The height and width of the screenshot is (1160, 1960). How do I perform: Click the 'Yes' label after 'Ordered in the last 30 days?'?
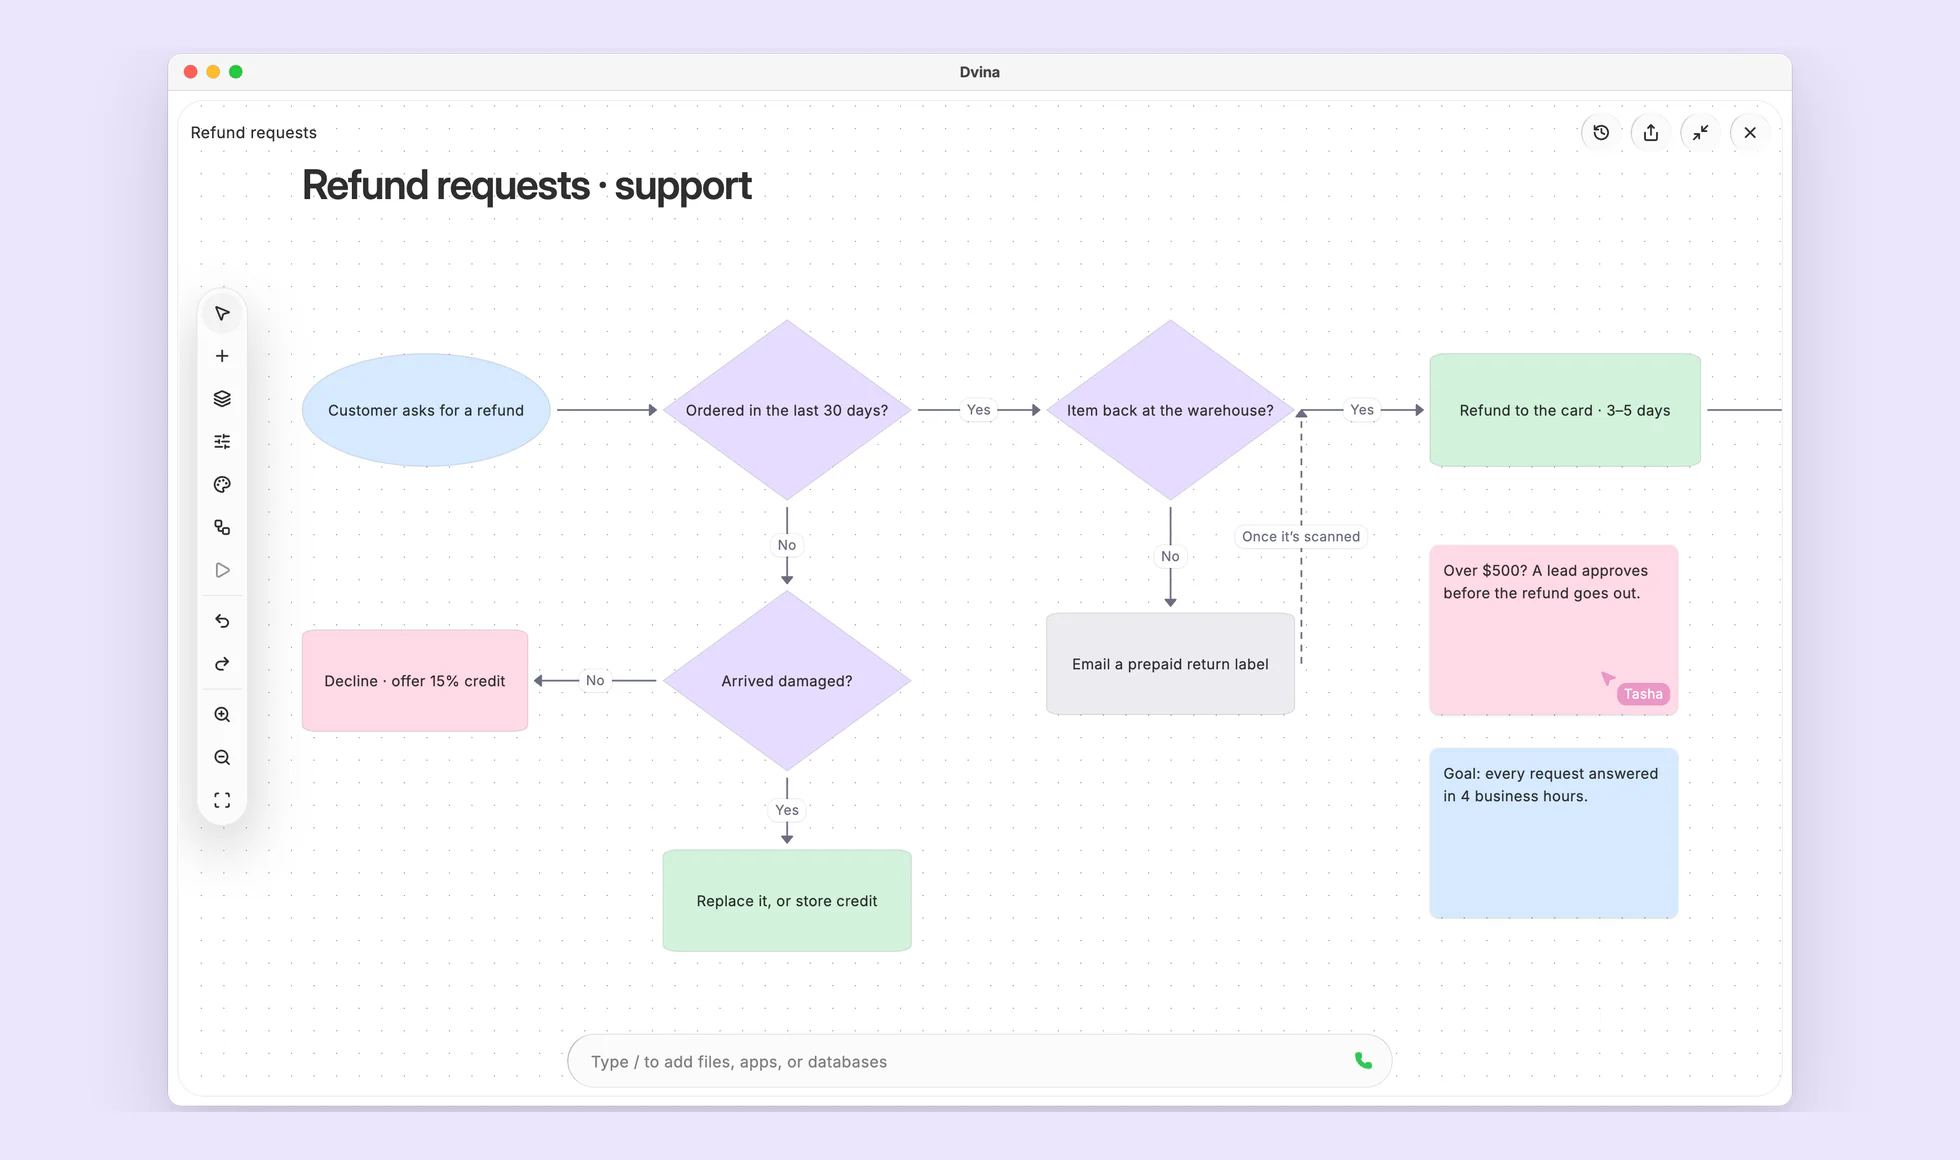(979, 410)
